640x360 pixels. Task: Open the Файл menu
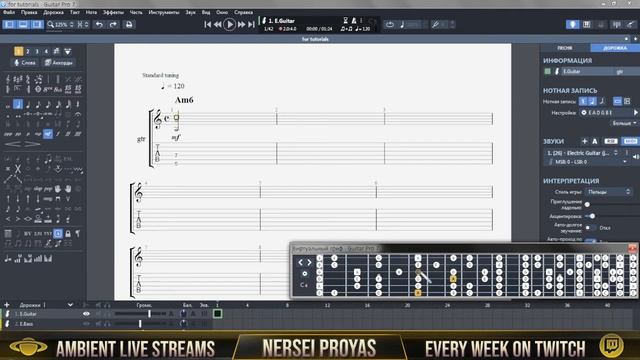9,12
